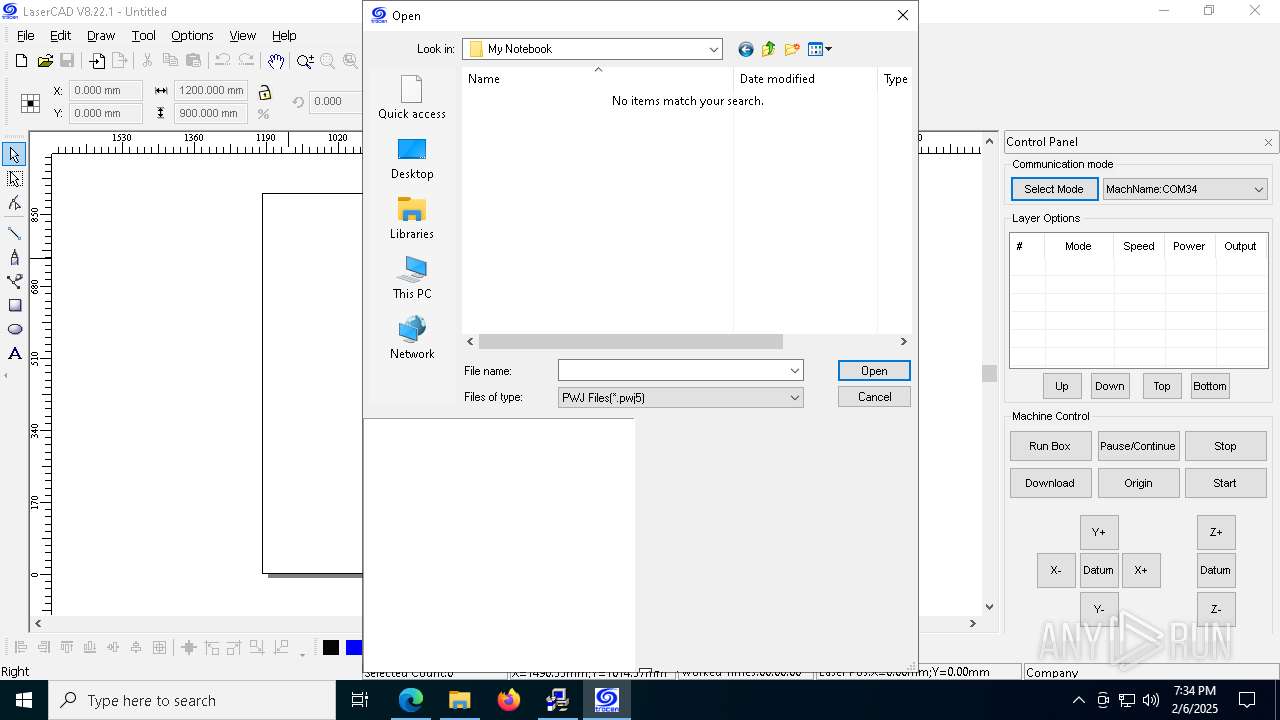Click the Up One Level folder icon
The height and width of the screenshot is (720, 1280).
coord(768,49)
